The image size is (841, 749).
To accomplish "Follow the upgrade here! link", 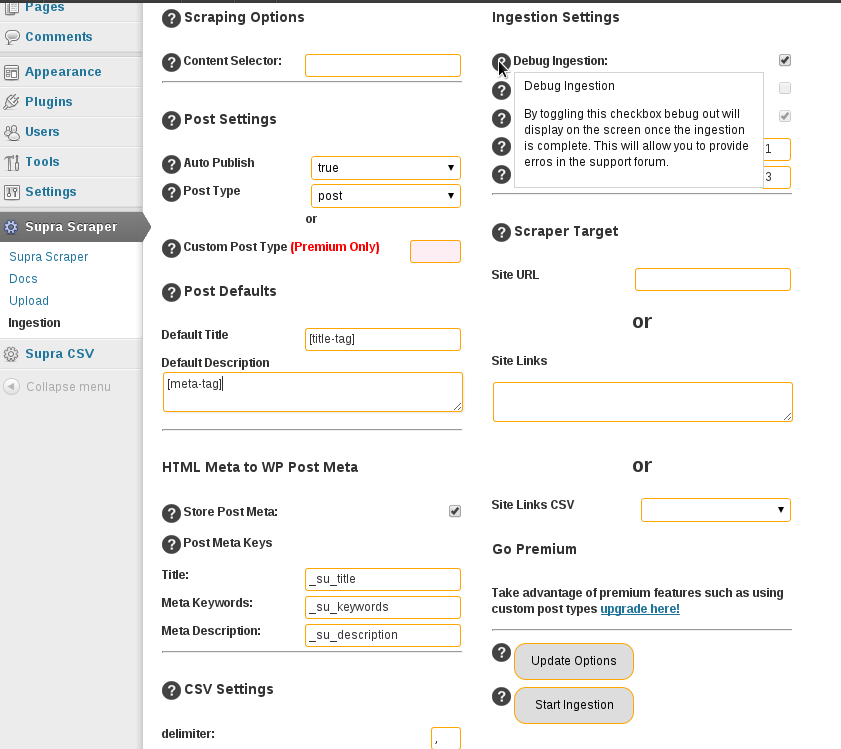I will [640, 609].
